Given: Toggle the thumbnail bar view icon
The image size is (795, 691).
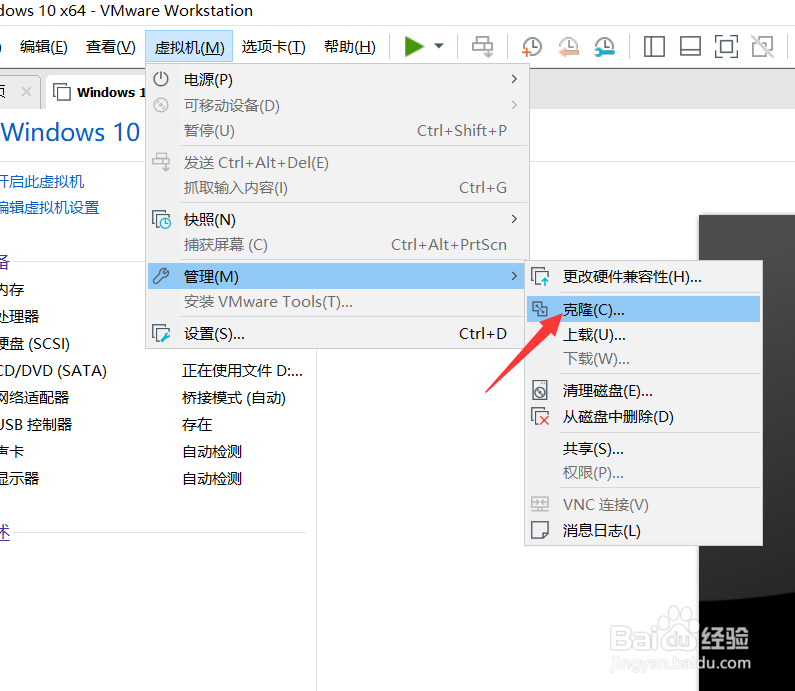Looking at the screenshot, I should tap(690, 47).
